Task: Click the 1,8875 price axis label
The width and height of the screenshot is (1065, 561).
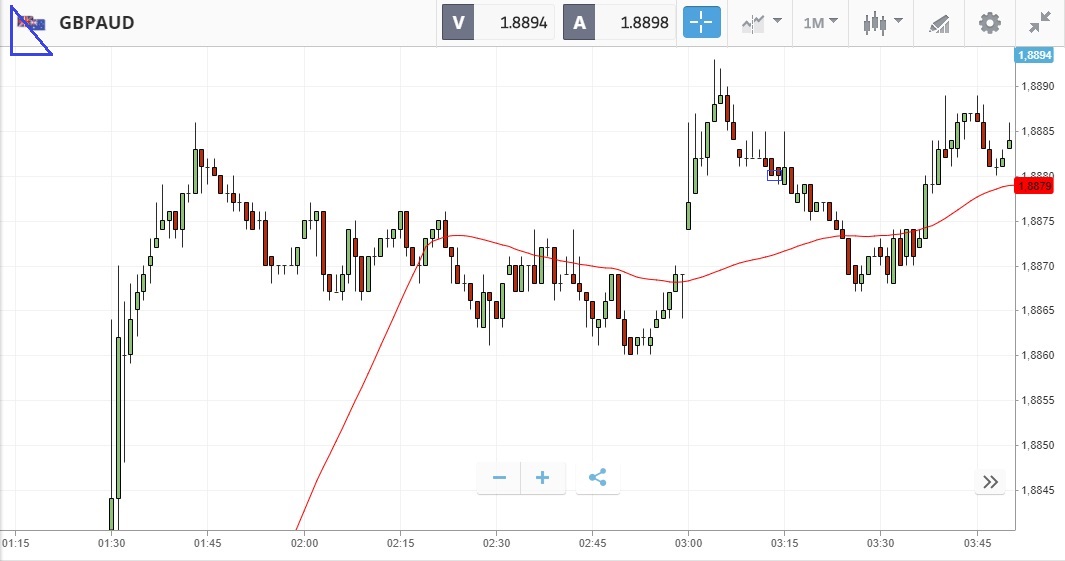Action: [1038, 221]
